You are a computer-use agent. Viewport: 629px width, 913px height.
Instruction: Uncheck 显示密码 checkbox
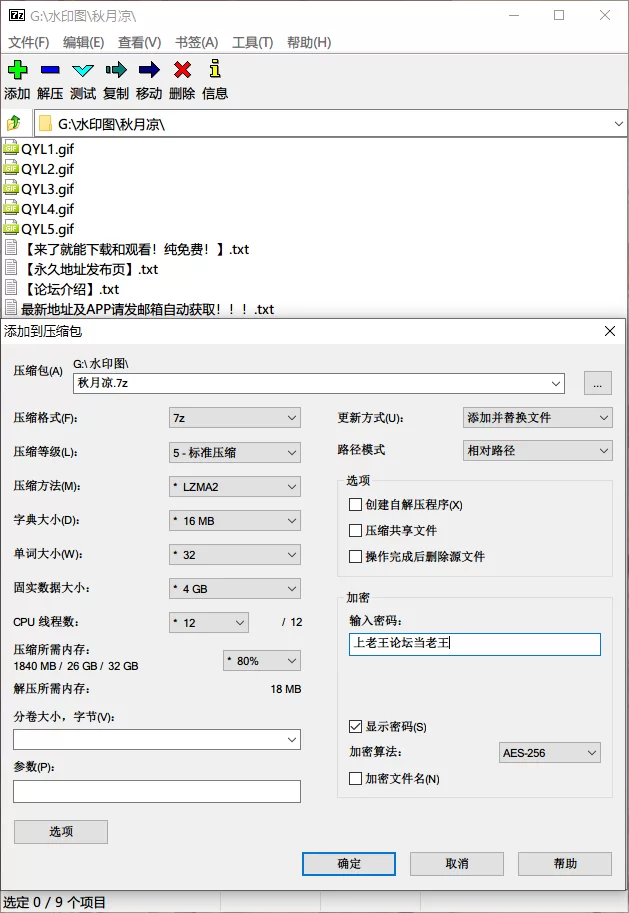[x=355, y=726]
